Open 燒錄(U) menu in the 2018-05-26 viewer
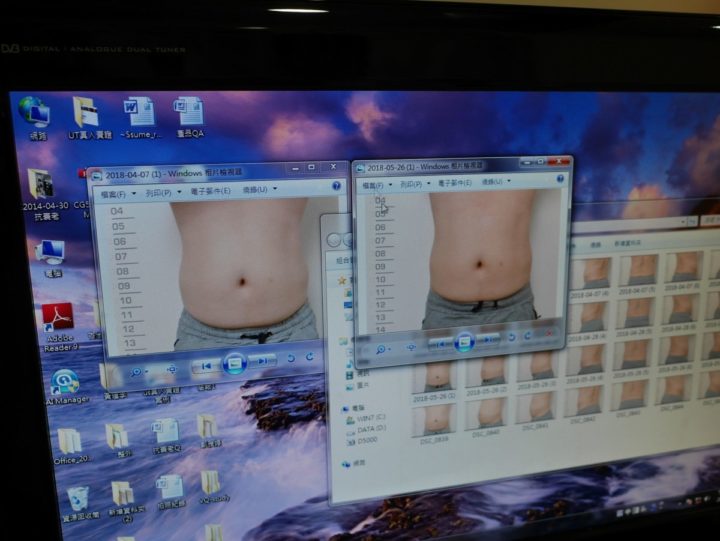The width and height of the screenshot is (720, 541). [493, 183]
